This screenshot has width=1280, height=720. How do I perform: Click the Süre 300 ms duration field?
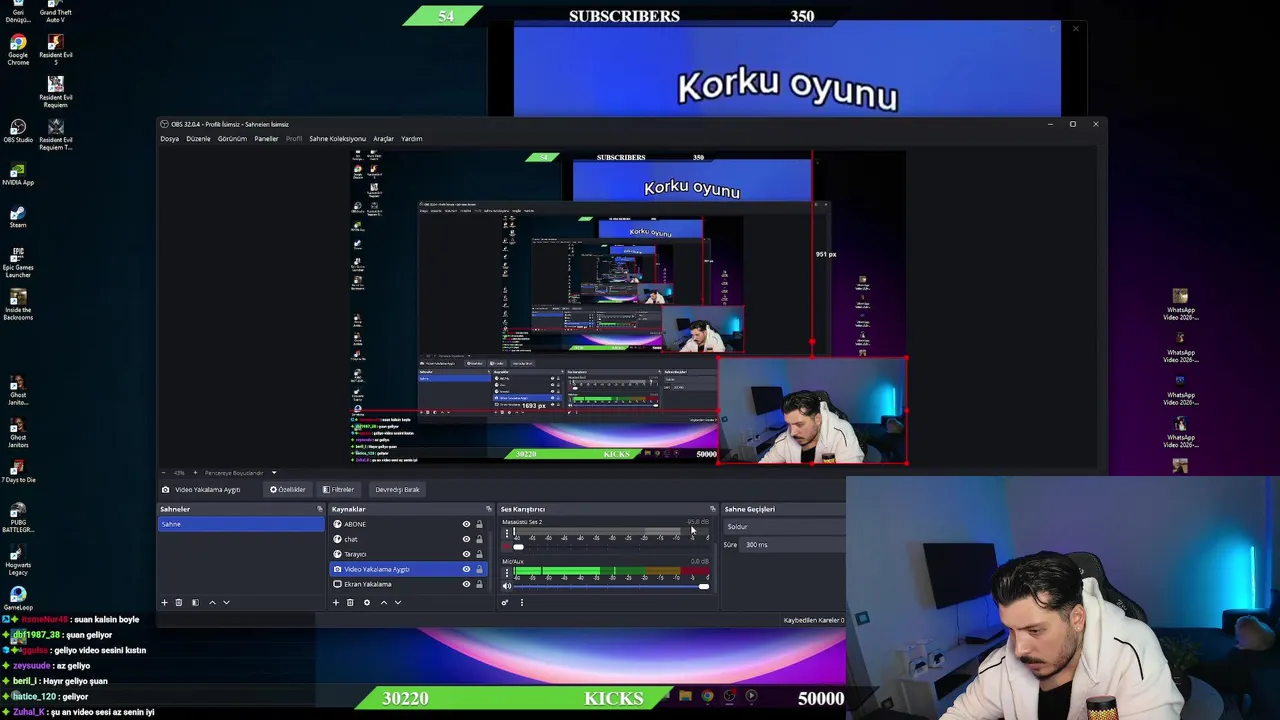(x=790, y=545)
